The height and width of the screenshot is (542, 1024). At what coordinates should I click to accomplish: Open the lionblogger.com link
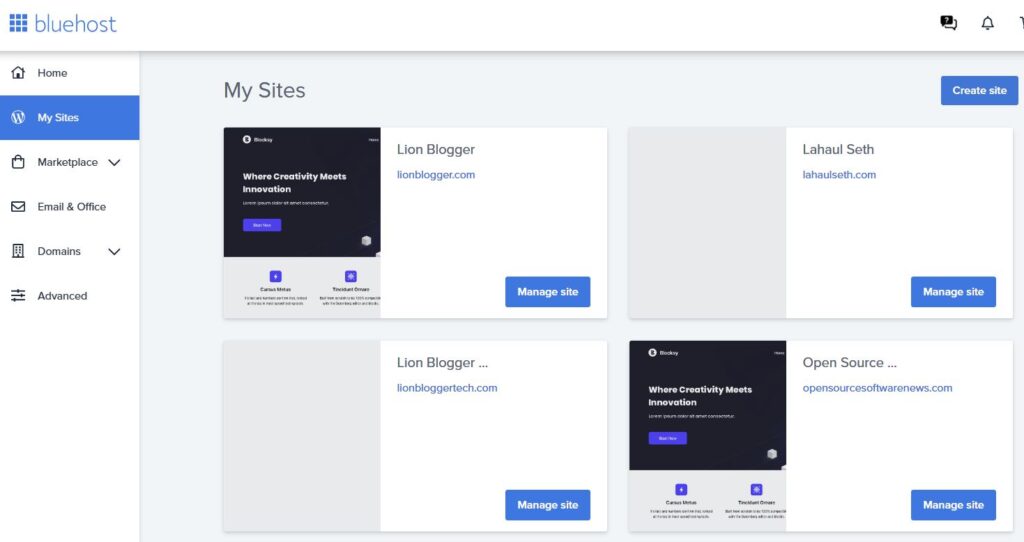click(x=436, y=175)
